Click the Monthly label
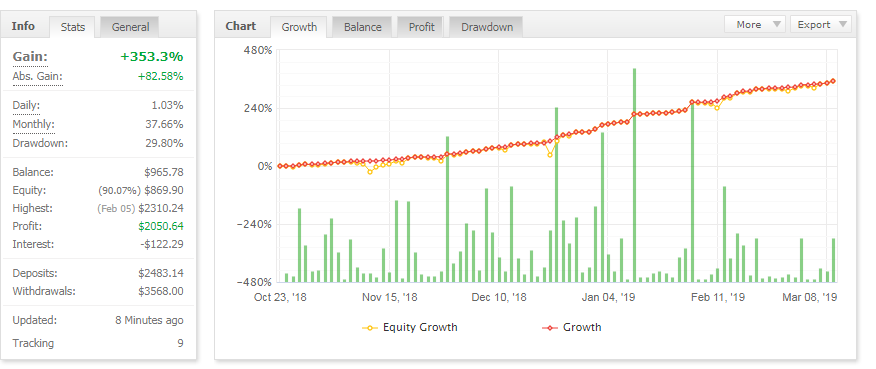 click(x=34, y=124)
